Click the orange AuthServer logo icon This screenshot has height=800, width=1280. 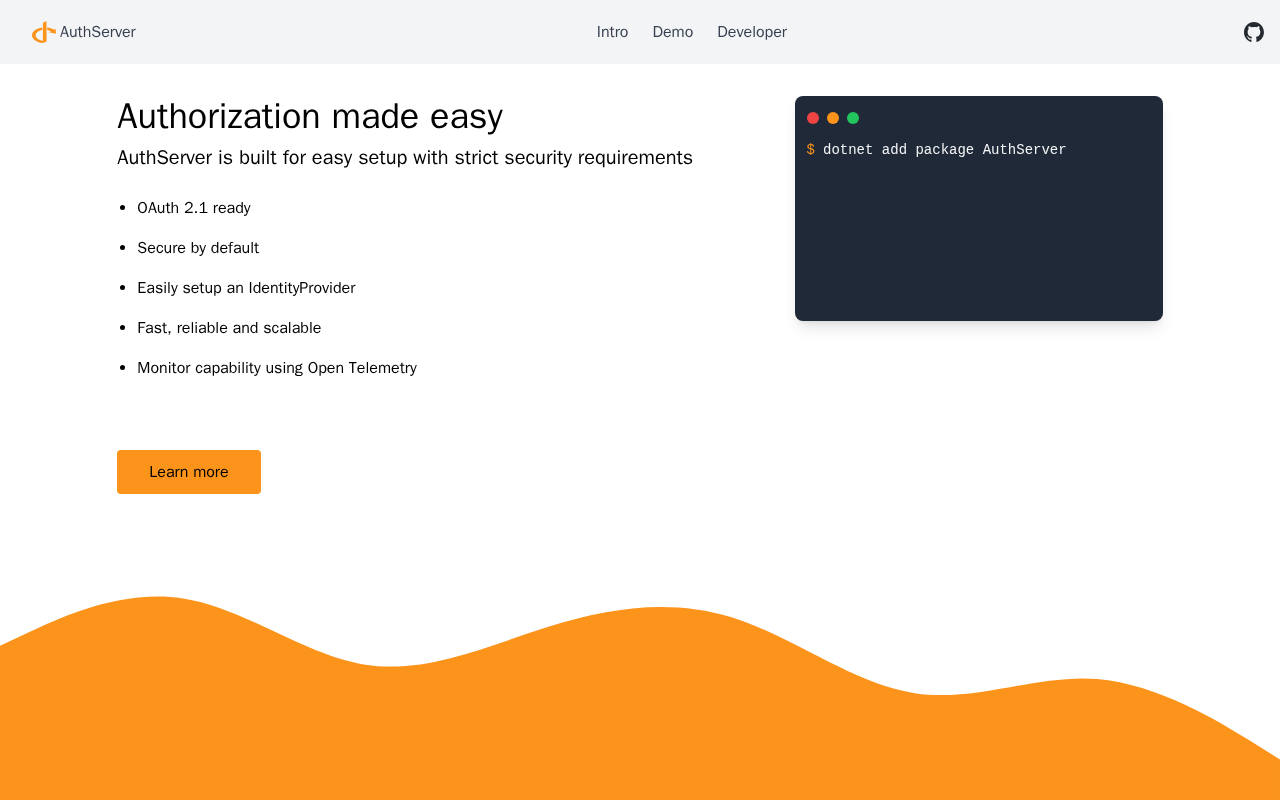pos(43,32)
